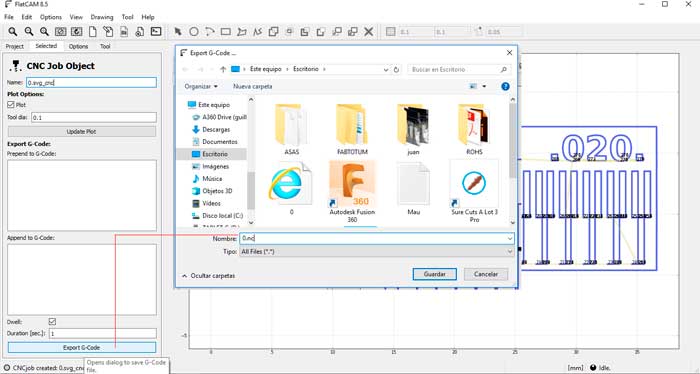Select Descargas in the navigation pane

[x=216, y=129]
